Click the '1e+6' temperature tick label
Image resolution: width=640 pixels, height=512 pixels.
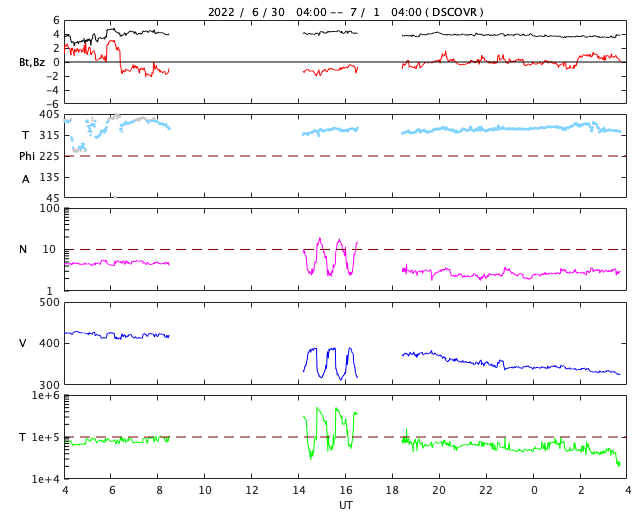tap(45, 396)
